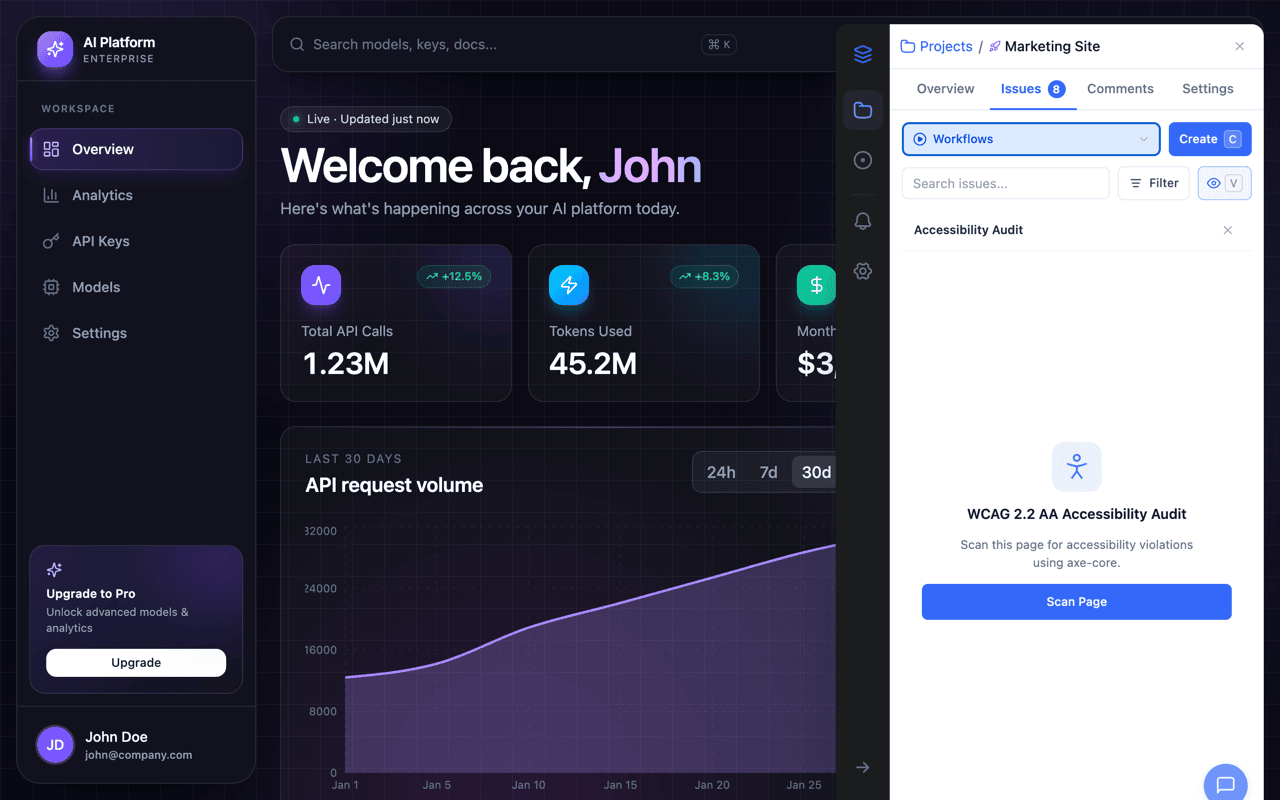Collapse panel with arrow at rail bottom
This screenshot has width=1280, height=800.
point(863,767)
